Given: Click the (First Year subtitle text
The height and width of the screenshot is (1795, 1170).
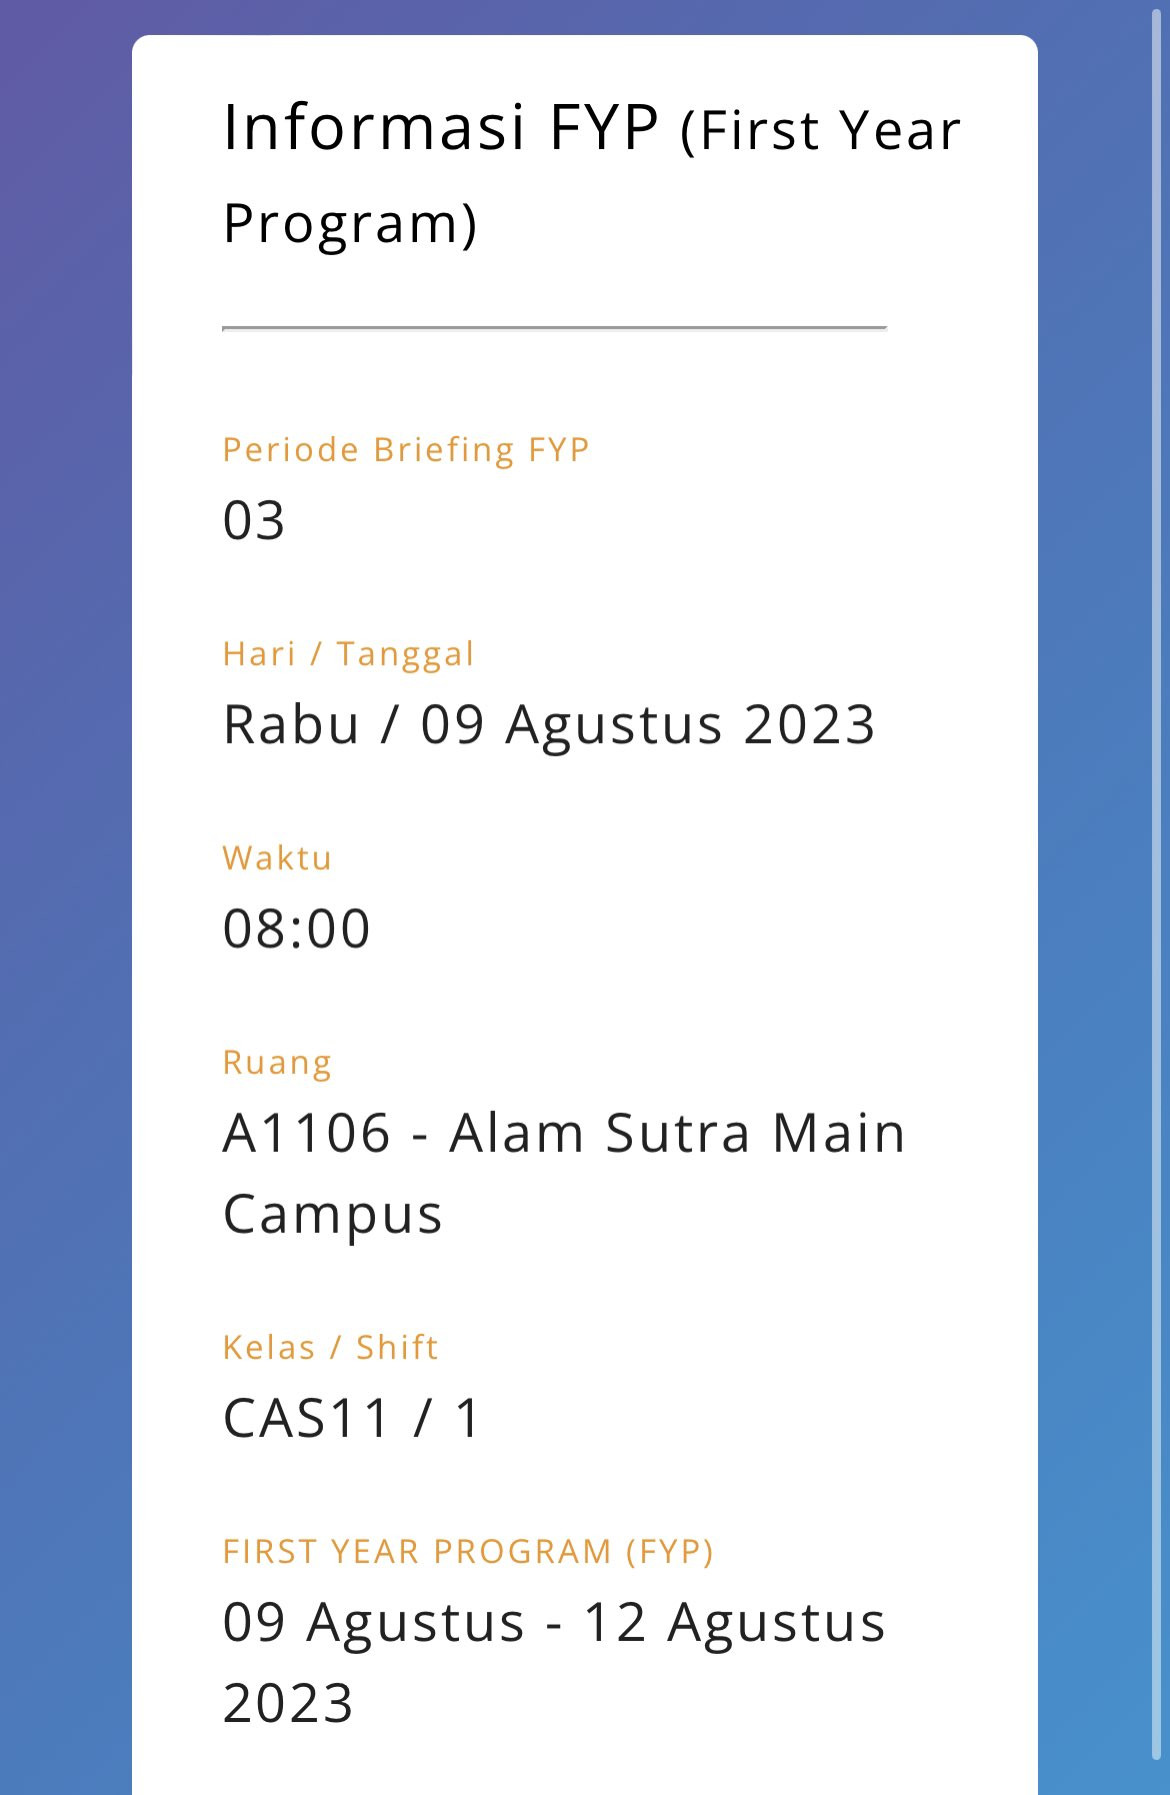Looking at the screenshot, I should (x=821, y=131).
